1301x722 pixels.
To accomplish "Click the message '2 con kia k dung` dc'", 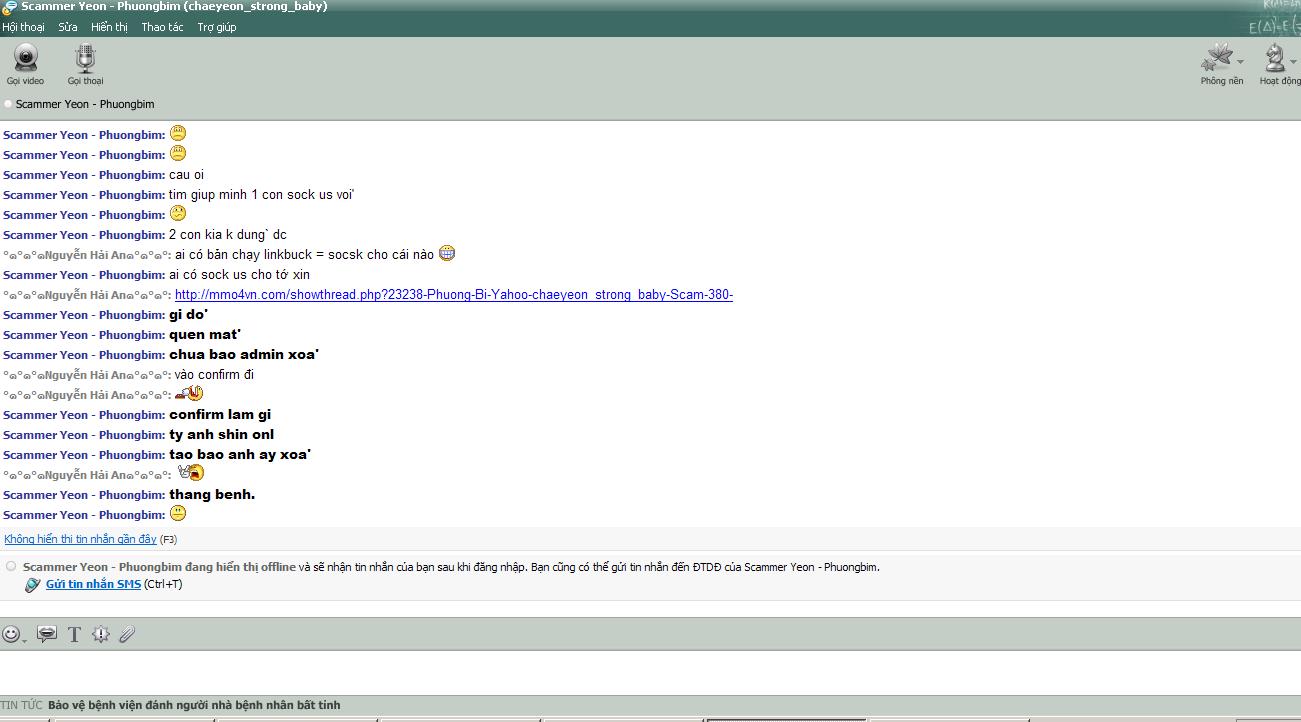I will click(228, 235).
